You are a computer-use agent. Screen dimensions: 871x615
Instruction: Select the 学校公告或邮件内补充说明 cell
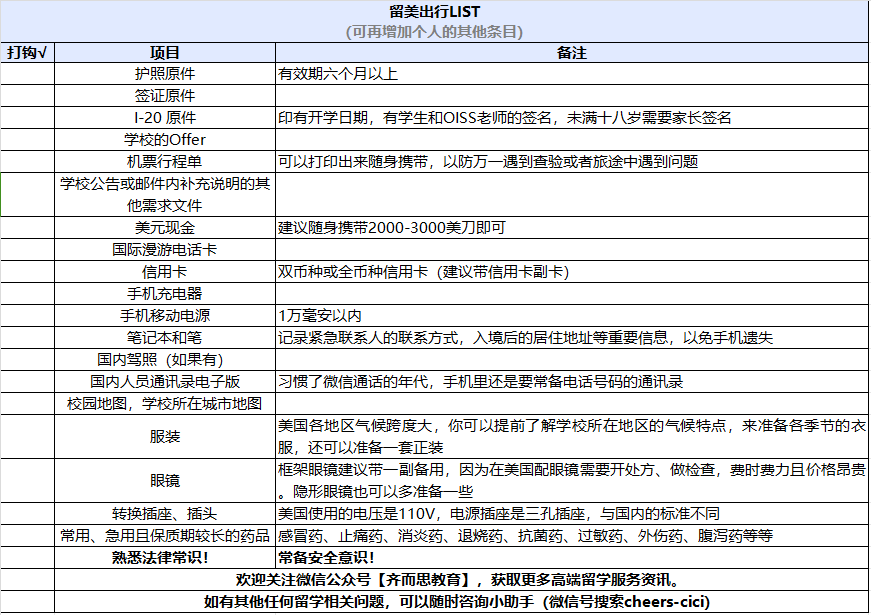(165, 194)
